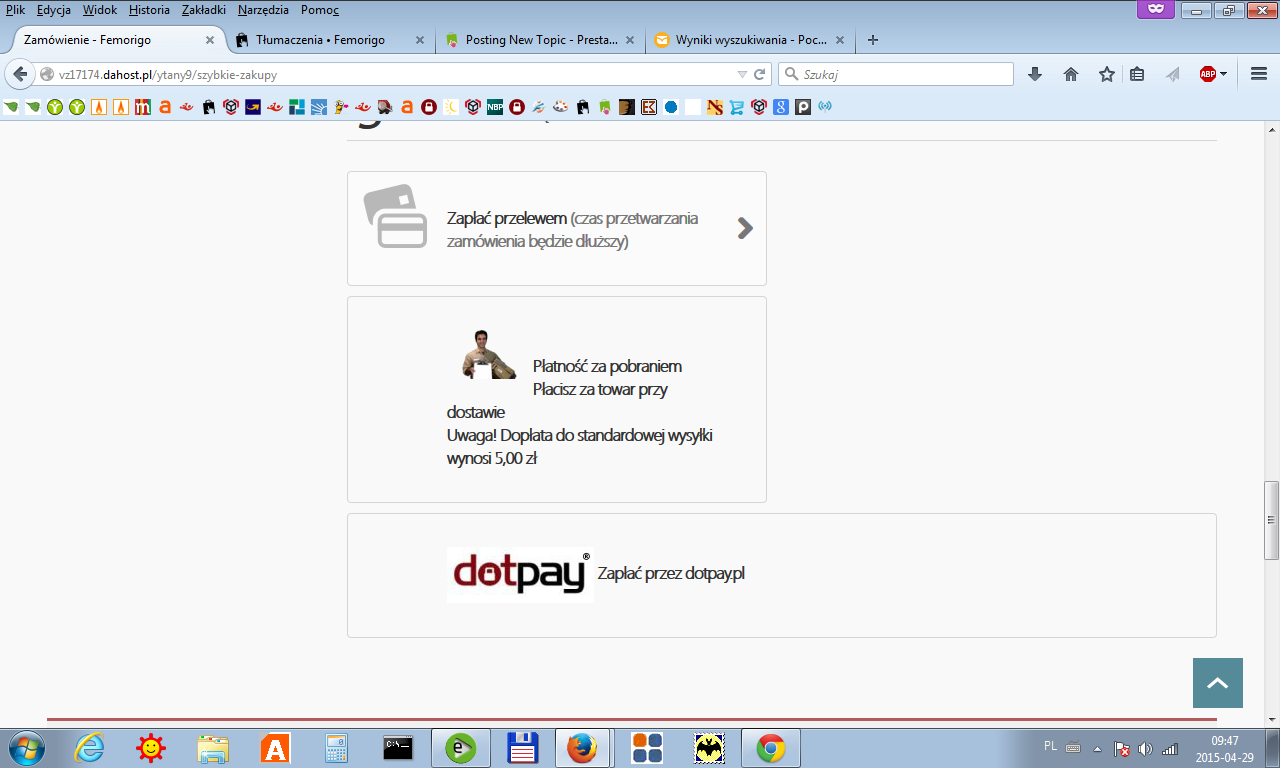Viewport: 1280px width, 768px height.
Task: Go to the Firefox home page icon
Action: pos(1071,74)
